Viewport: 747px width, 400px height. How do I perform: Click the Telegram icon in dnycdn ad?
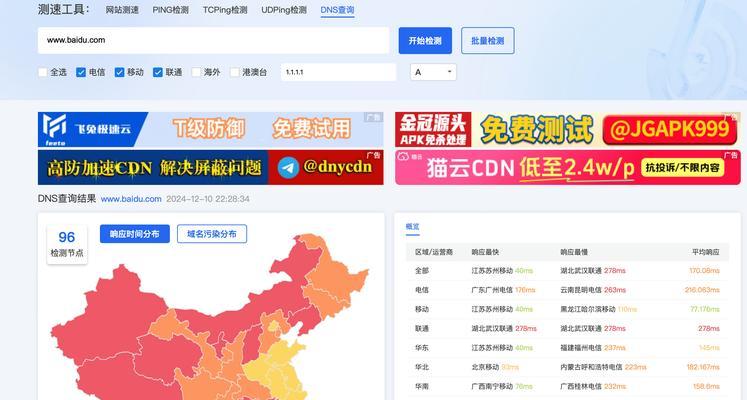[288, 168]
